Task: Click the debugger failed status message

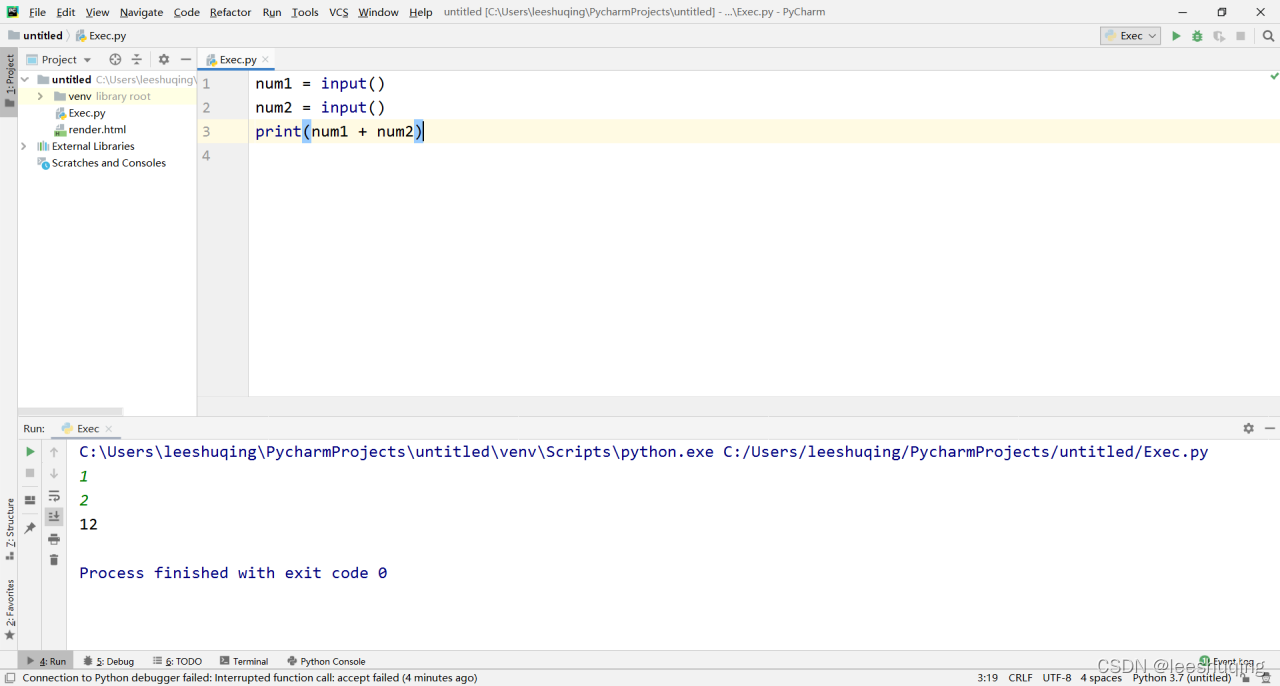Action: tap(249, 678)
